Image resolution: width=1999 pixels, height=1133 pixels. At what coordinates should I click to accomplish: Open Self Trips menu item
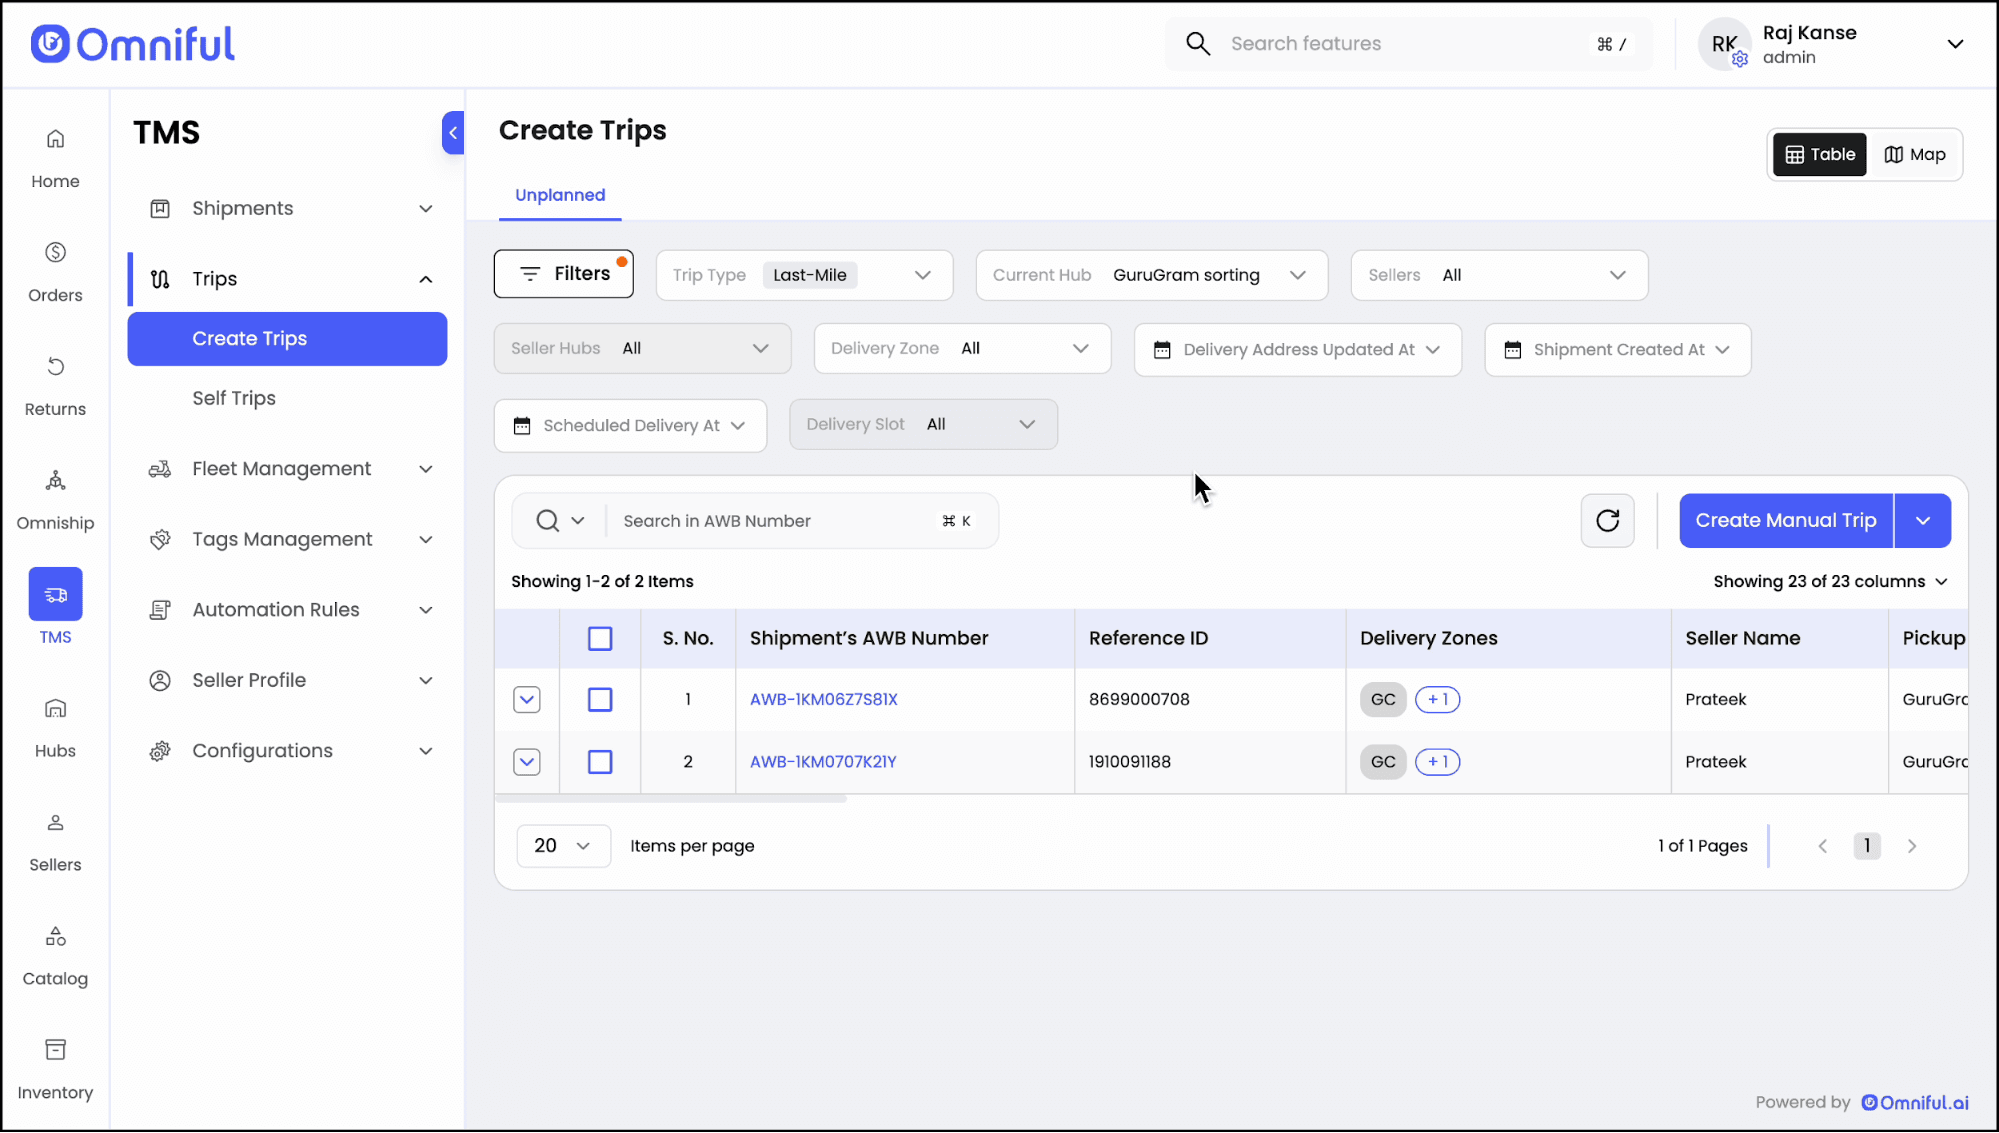[234, 398]
